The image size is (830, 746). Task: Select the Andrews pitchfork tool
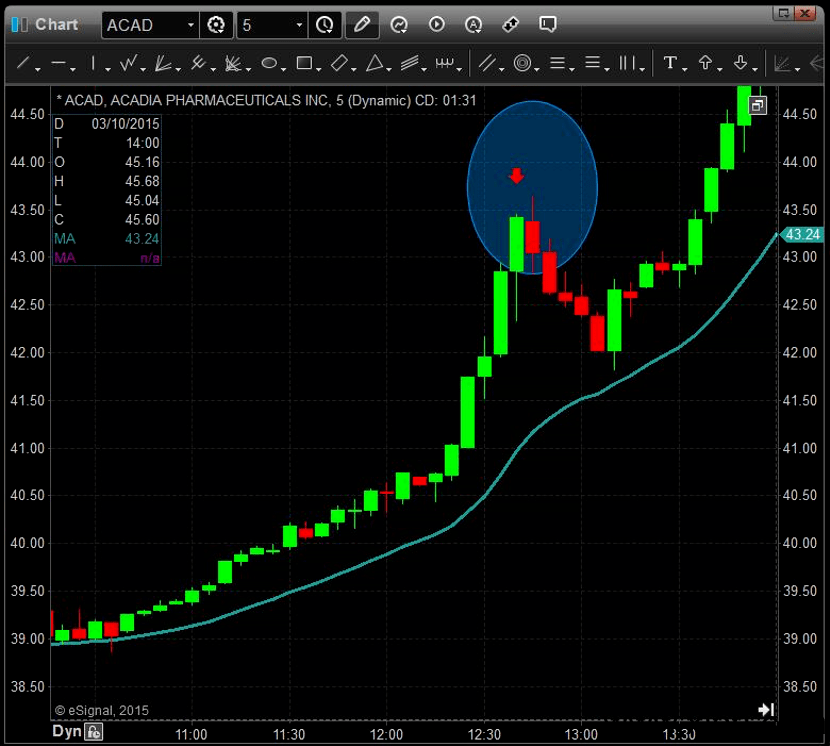coord(198,63)
